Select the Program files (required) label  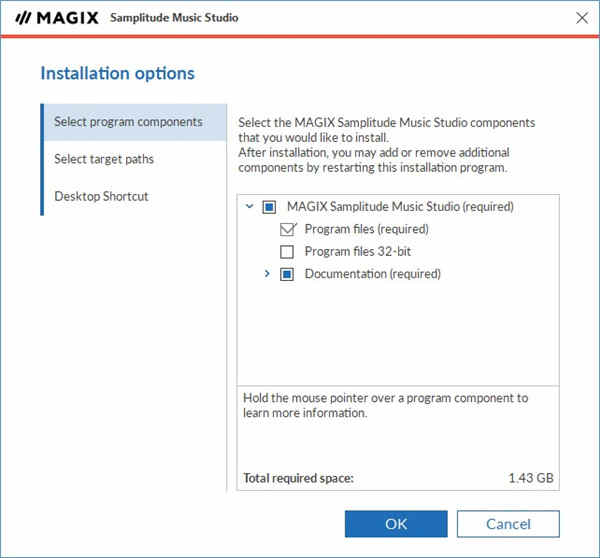(367, 229)
